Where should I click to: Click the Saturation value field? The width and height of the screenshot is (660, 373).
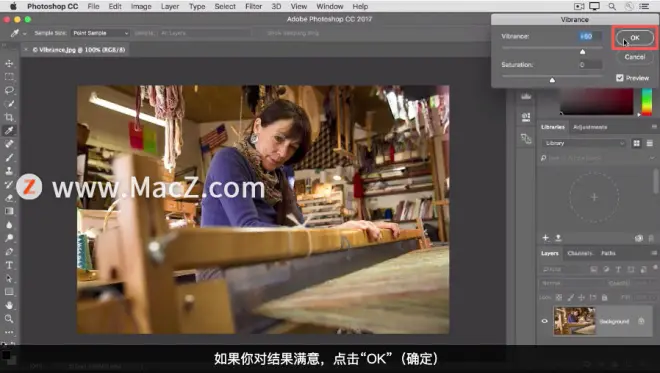[590, 65]
